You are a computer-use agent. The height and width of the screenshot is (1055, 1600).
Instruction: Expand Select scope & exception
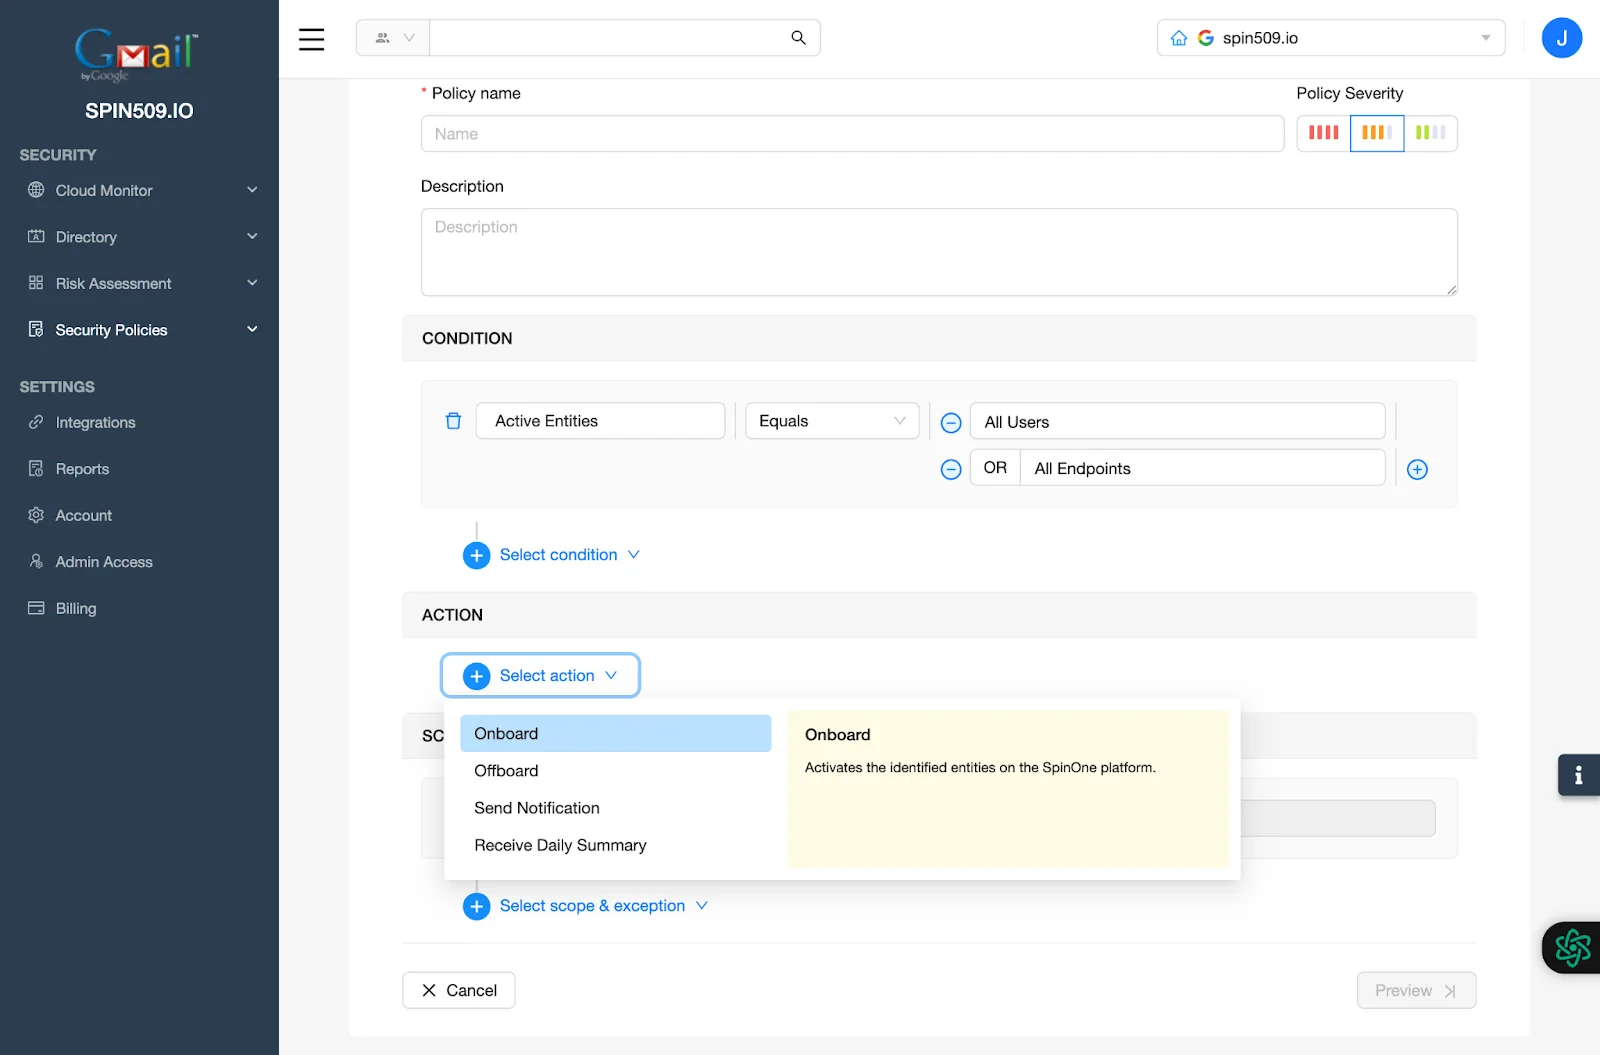point(592,905)
